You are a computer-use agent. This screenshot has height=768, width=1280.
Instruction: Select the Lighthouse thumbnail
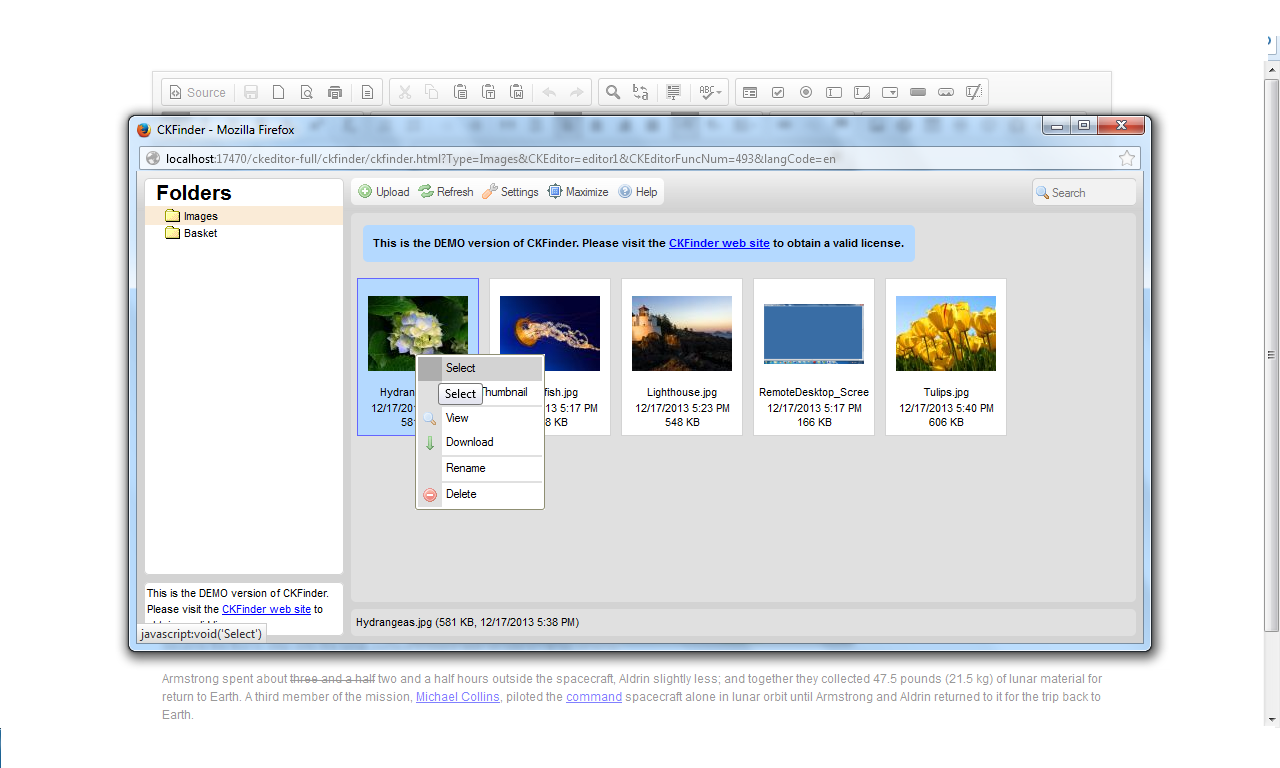point(682,333)
